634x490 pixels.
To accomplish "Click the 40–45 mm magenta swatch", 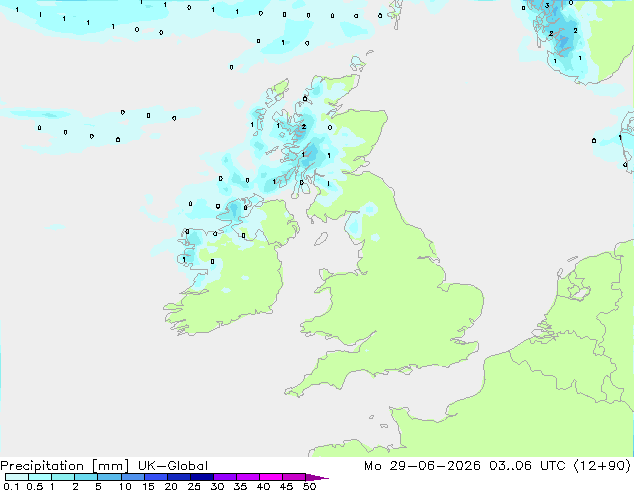I will (271, 477).
